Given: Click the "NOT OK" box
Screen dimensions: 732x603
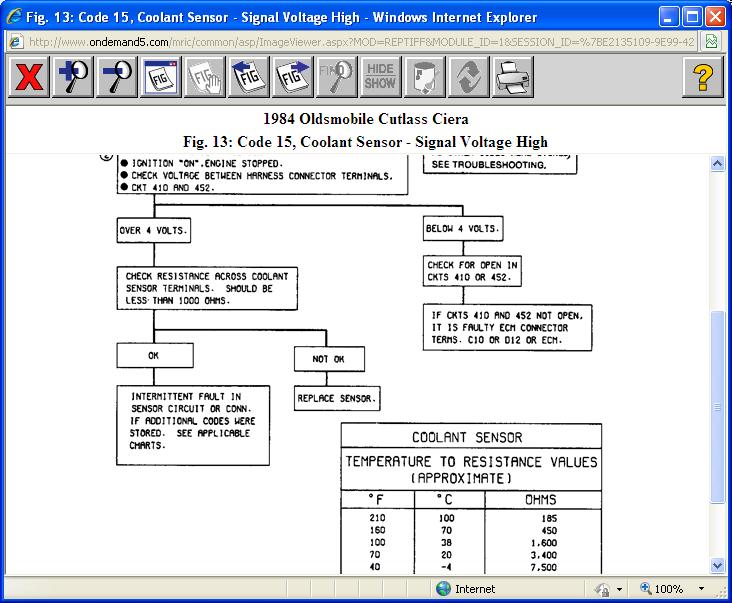Looking at the screenshot, I should (329, 359).
